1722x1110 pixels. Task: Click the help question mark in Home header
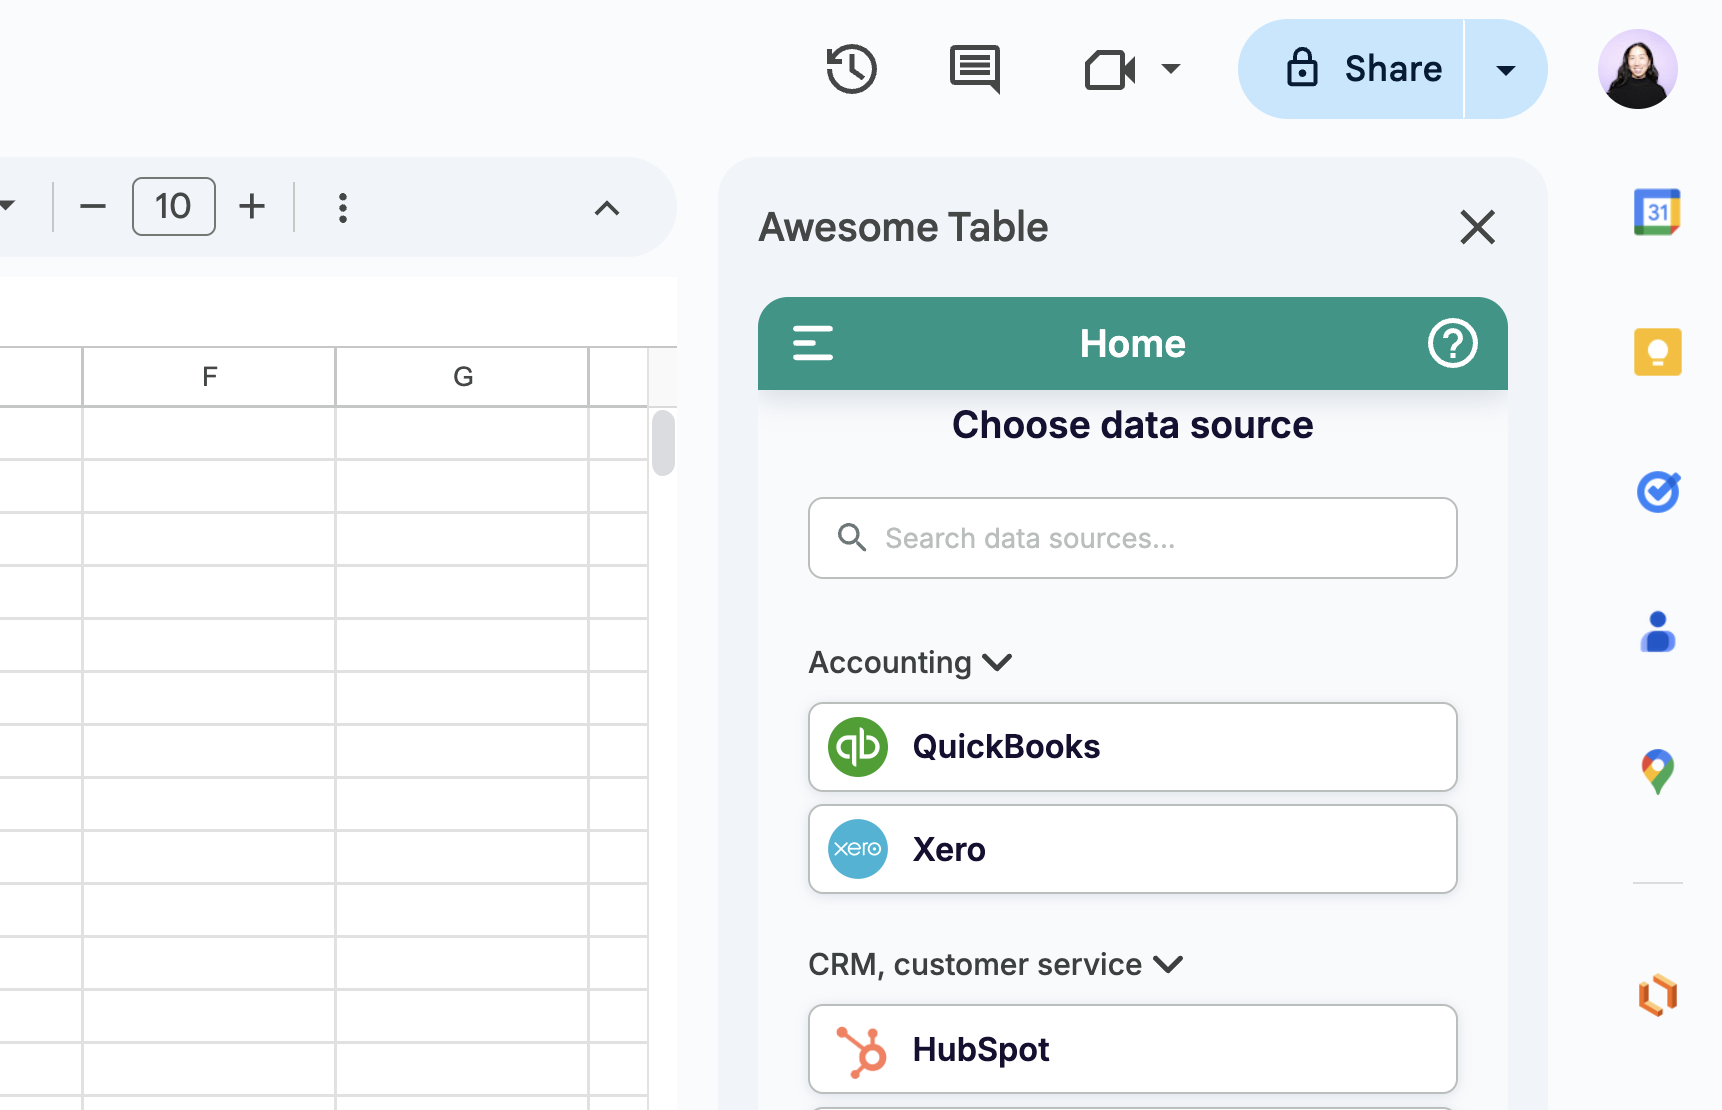coord(1452,343)
